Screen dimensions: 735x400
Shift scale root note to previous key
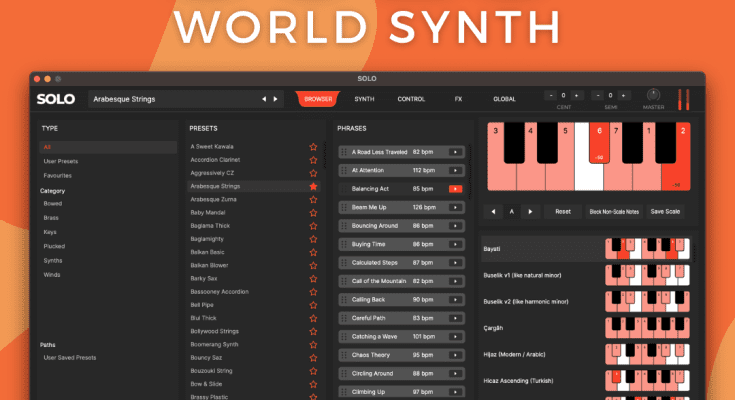[x=493, y=211]
